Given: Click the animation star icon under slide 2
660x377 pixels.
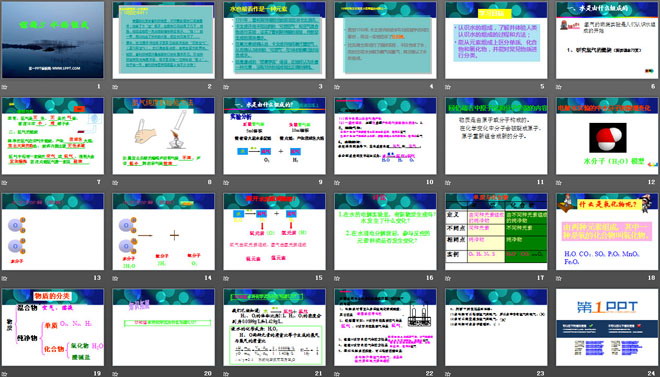Looking at the screenshot, I should click(x=115, y=87).
